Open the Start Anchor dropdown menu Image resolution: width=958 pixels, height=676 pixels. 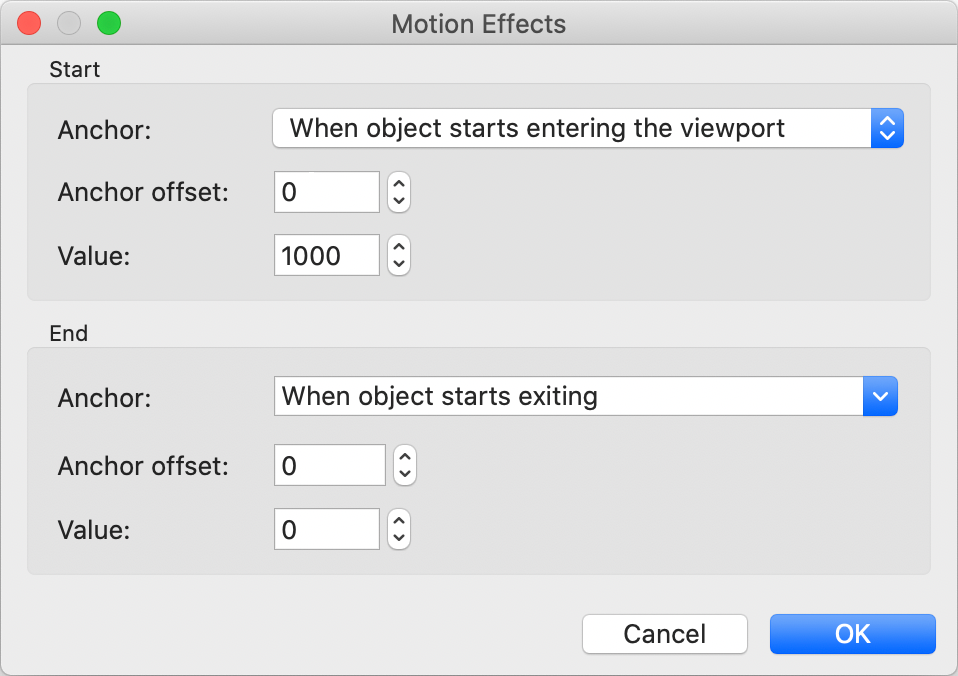pyautogui.click(x=587, y=128)
